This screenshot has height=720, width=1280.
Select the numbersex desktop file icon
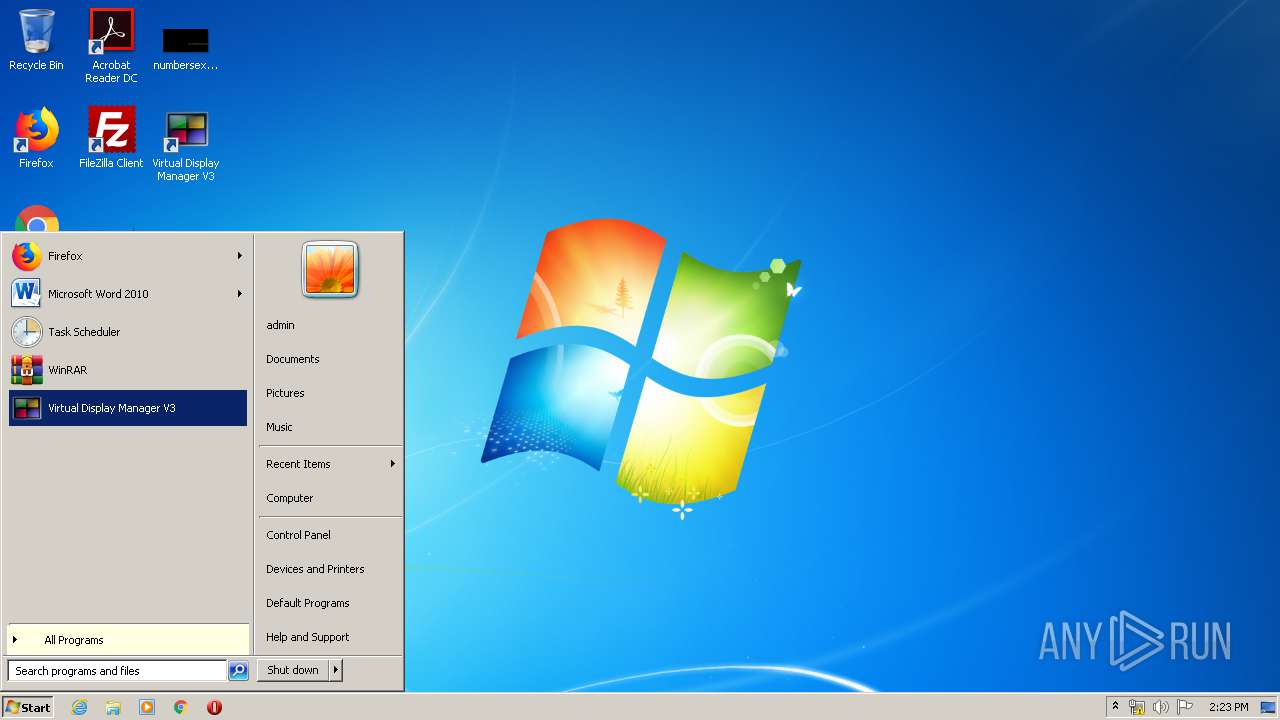tap(185, 47)
